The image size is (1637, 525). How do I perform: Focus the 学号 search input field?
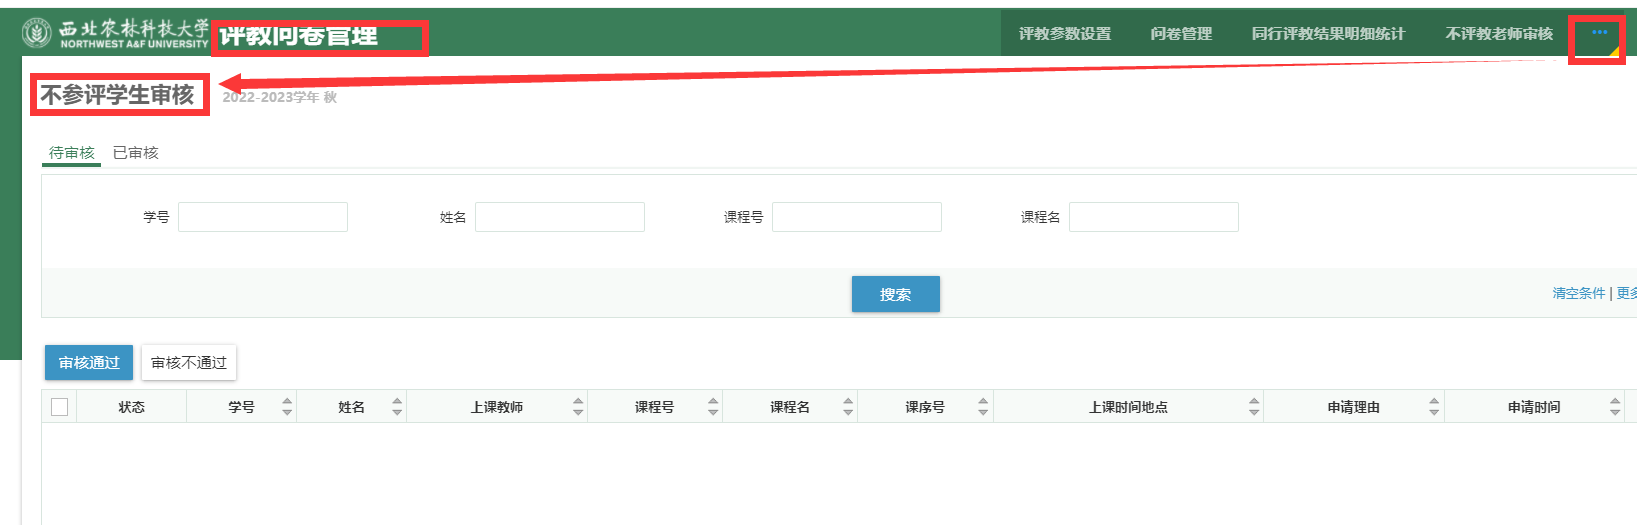(263, 217)
